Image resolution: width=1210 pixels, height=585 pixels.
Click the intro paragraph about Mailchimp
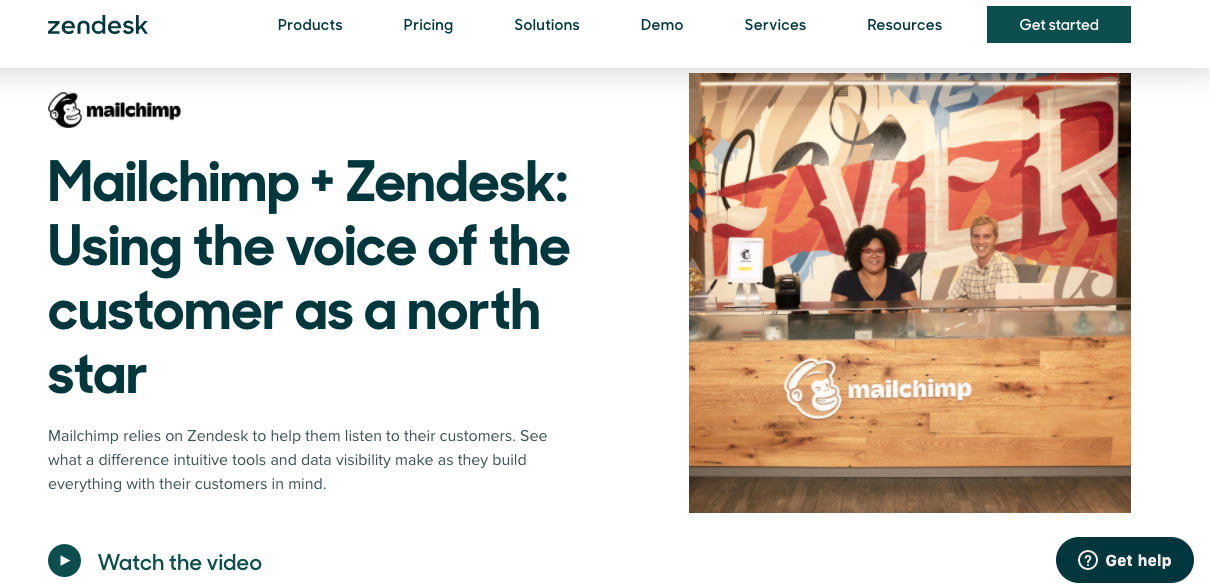point(297,458)
